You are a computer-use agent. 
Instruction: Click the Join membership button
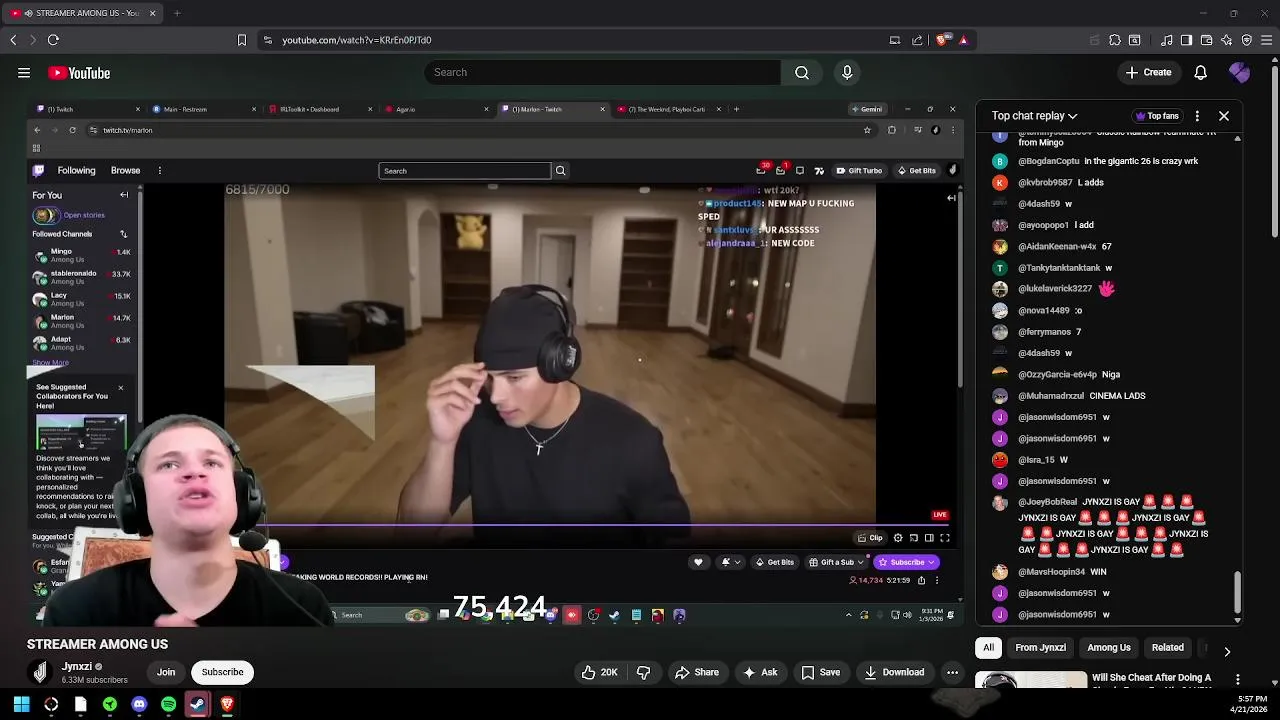[x=166, y=672]
